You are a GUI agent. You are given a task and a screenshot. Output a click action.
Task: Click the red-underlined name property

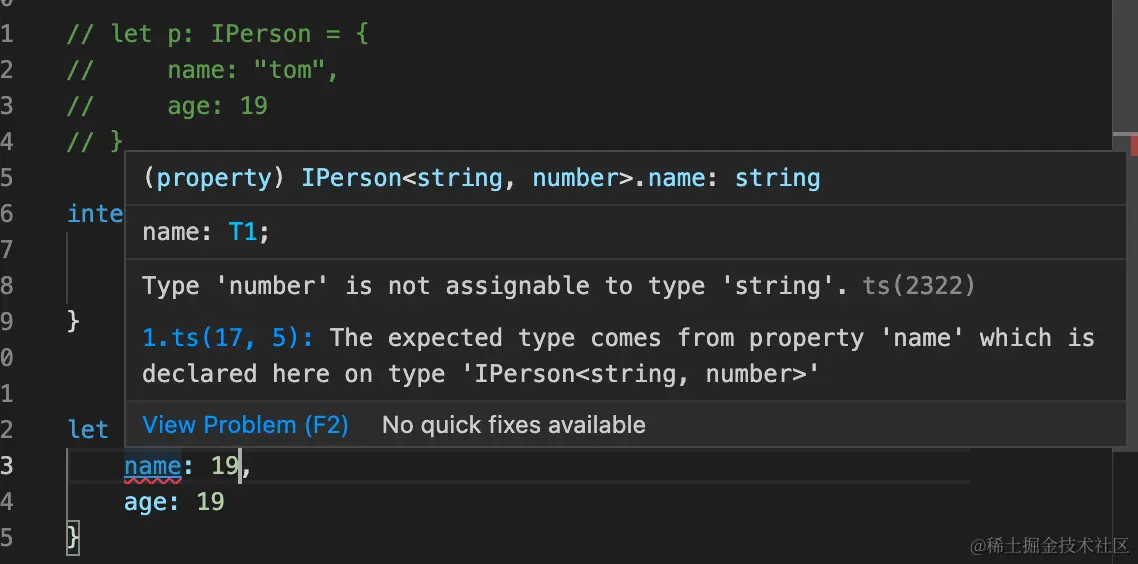(152, 466)
